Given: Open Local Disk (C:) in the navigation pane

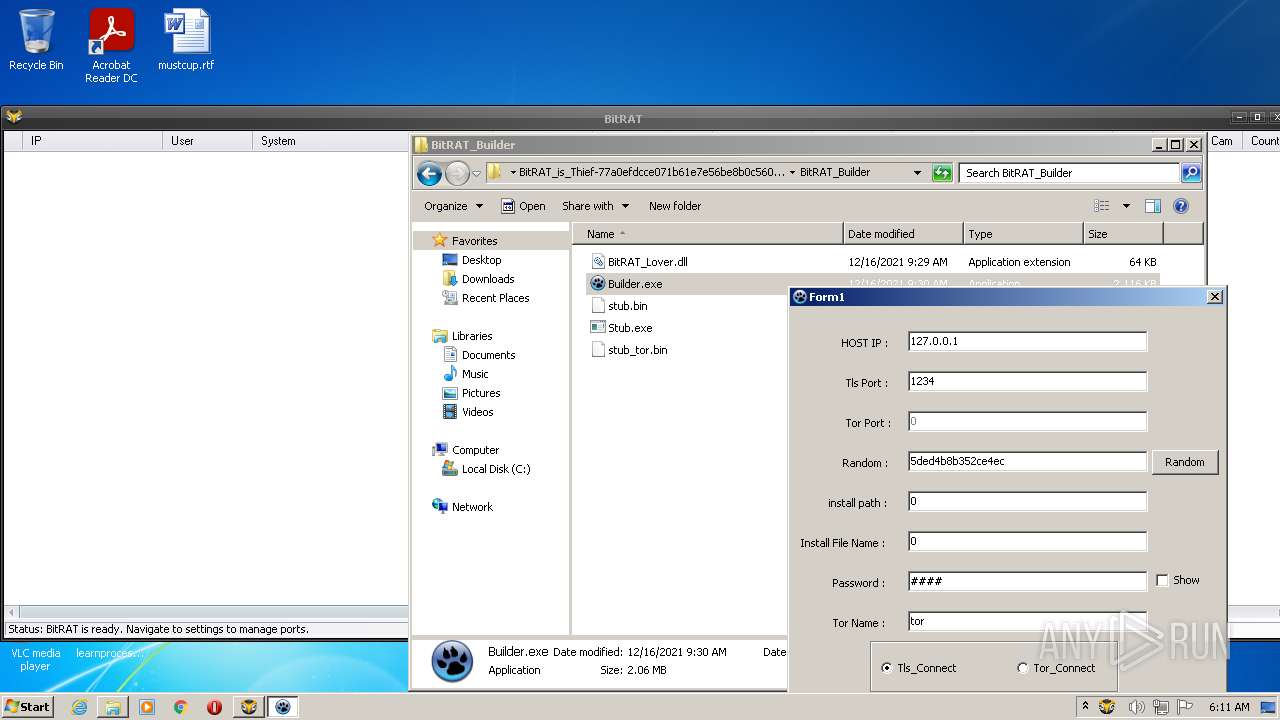Looking at the screenshot, I should 496,469.
